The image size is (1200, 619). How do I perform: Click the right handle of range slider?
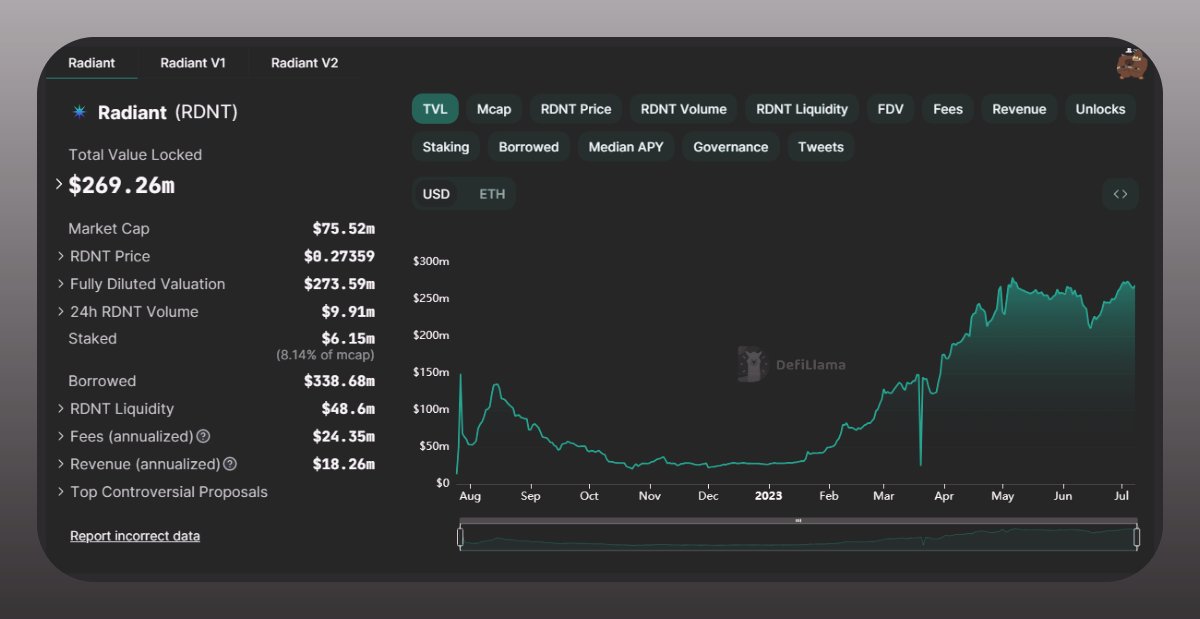tap(1137, 537)
